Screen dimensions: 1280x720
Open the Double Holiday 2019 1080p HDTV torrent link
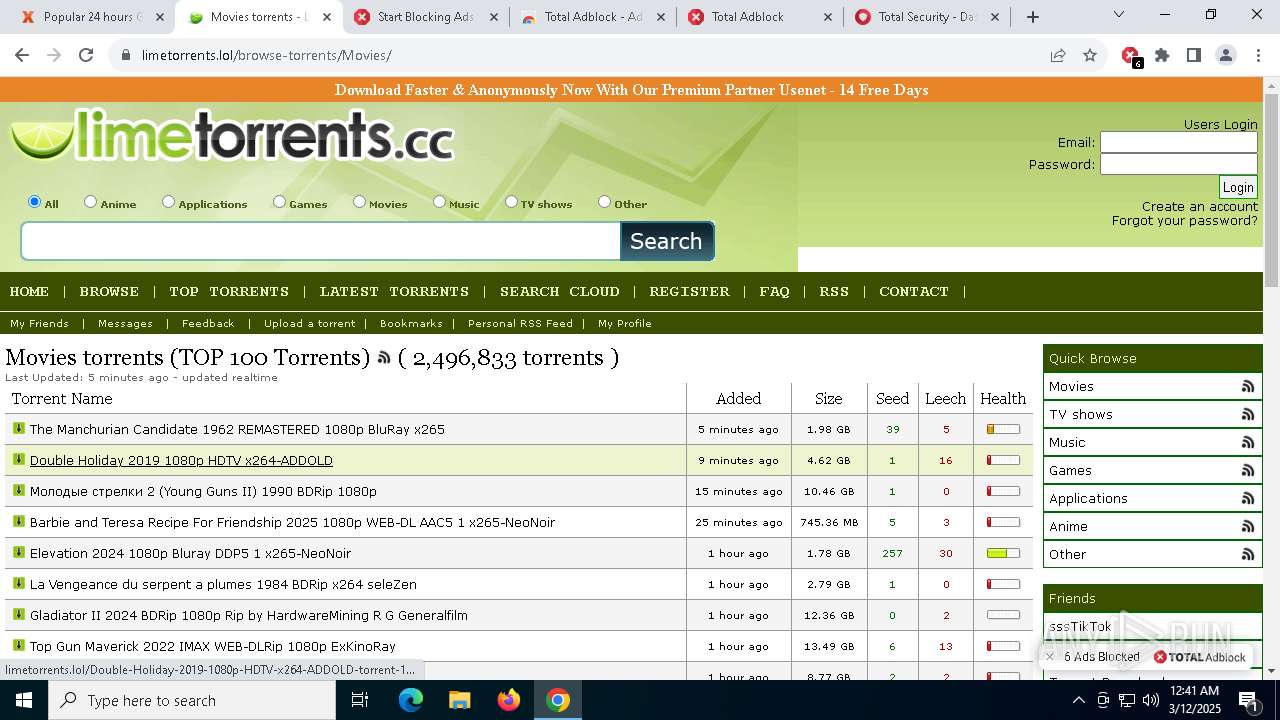pyautogui.click(x=181, y=460)
